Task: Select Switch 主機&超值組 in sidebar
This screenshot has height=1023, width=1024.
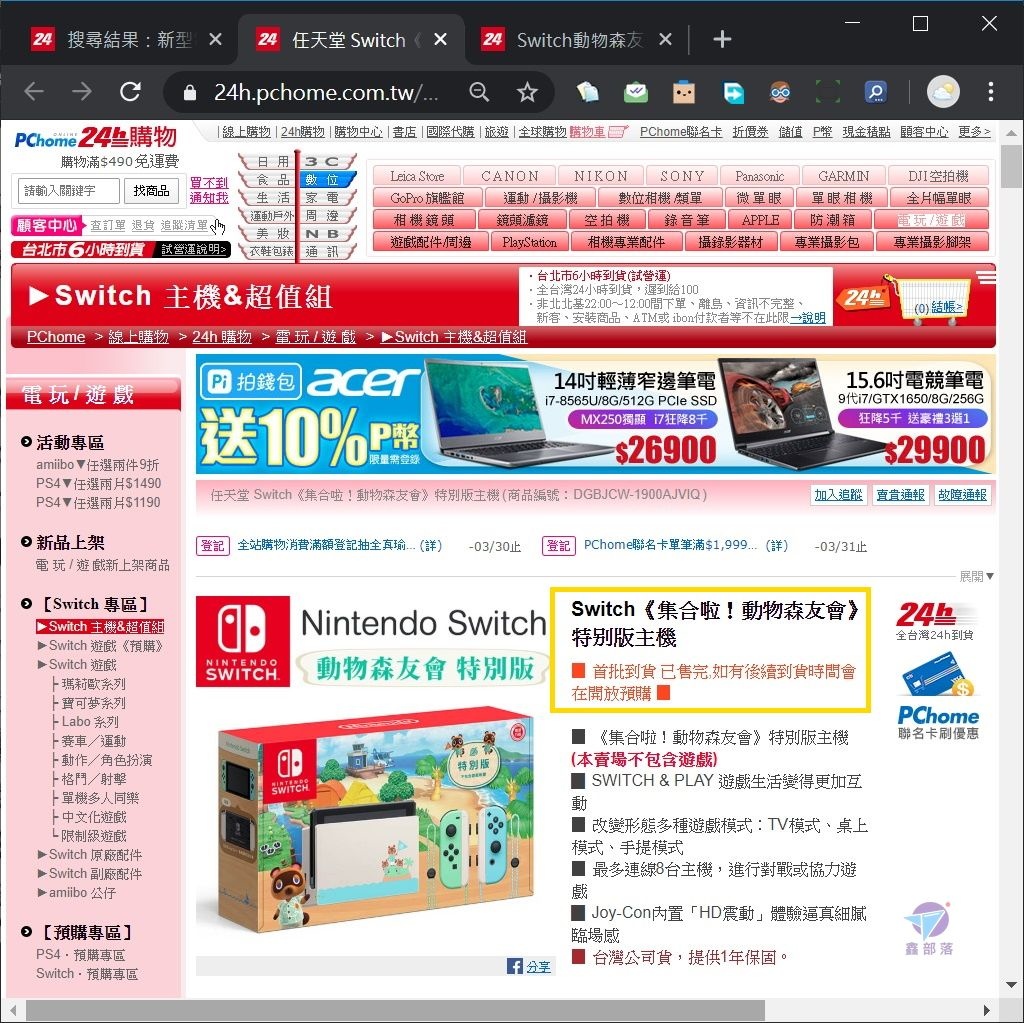Action: 100,626
